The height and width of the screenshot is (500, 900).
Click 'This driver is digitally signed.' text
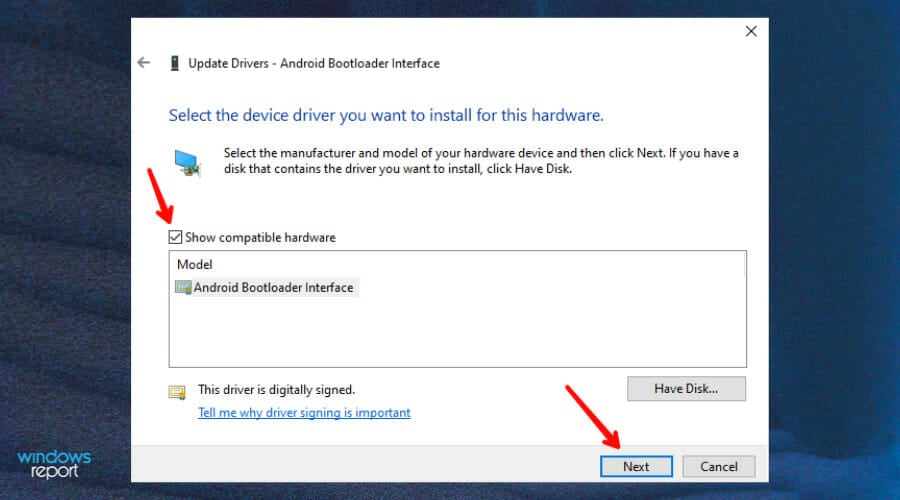click(x=277, y=390)
